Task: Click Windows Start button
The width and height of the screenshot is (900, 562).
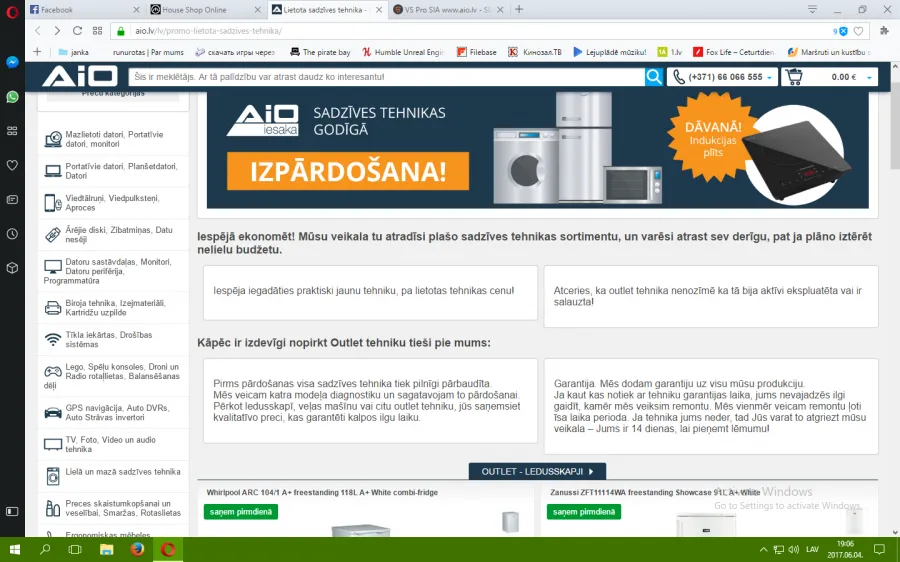Action: [x=14, y=549]
